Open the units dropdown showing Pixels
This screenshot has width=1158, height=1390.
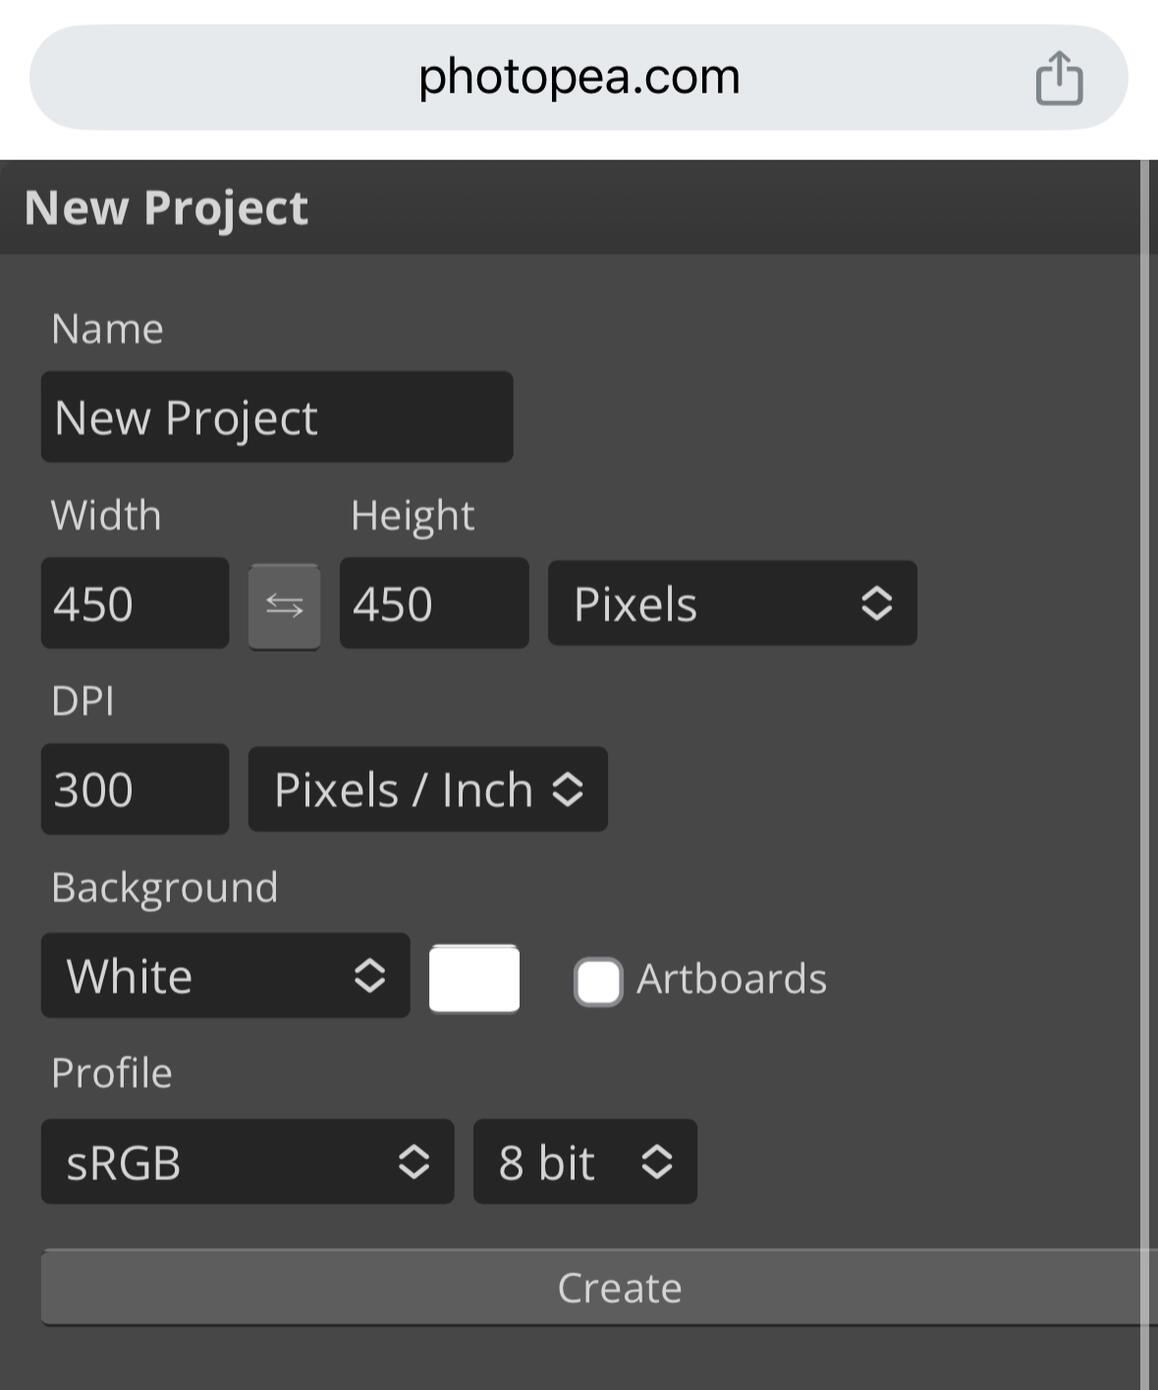(732, 603)
